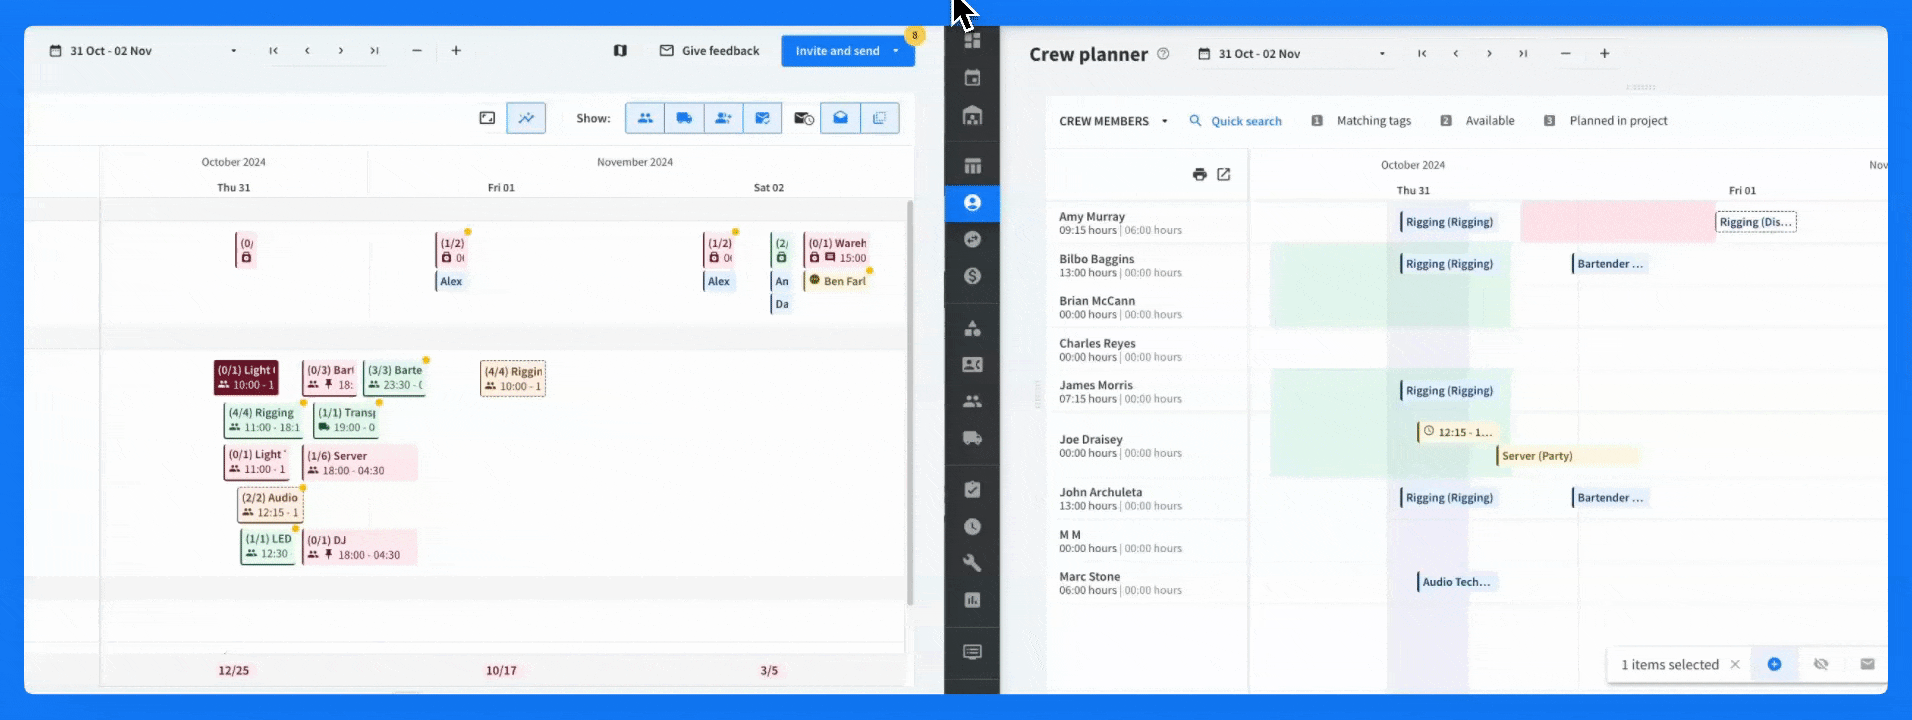Click the envelope icon in selection bar
1912x720 pixels.
1867,664
